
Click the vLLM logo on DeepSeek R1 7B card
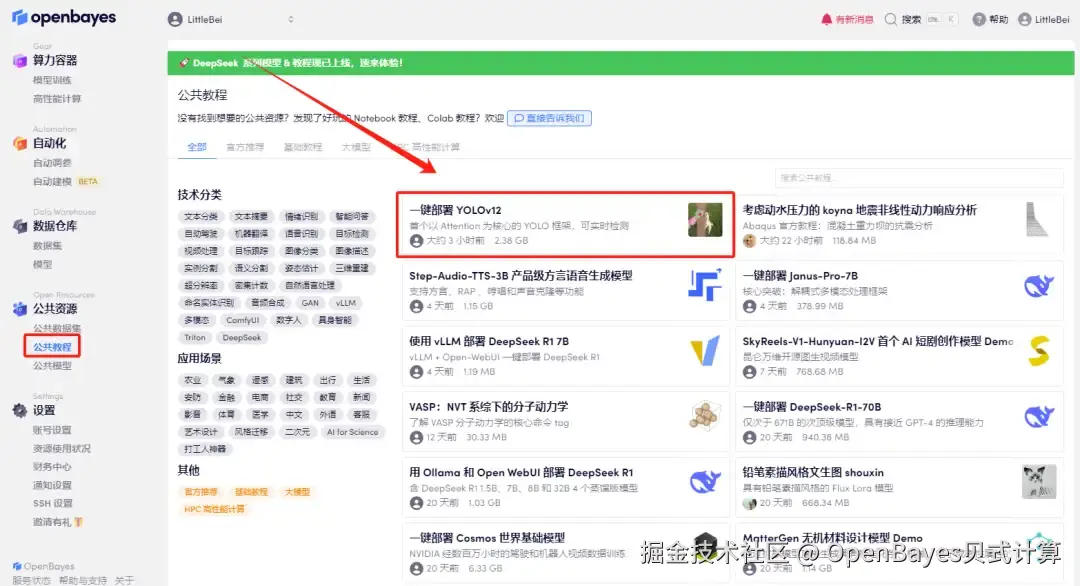point(705,350)
